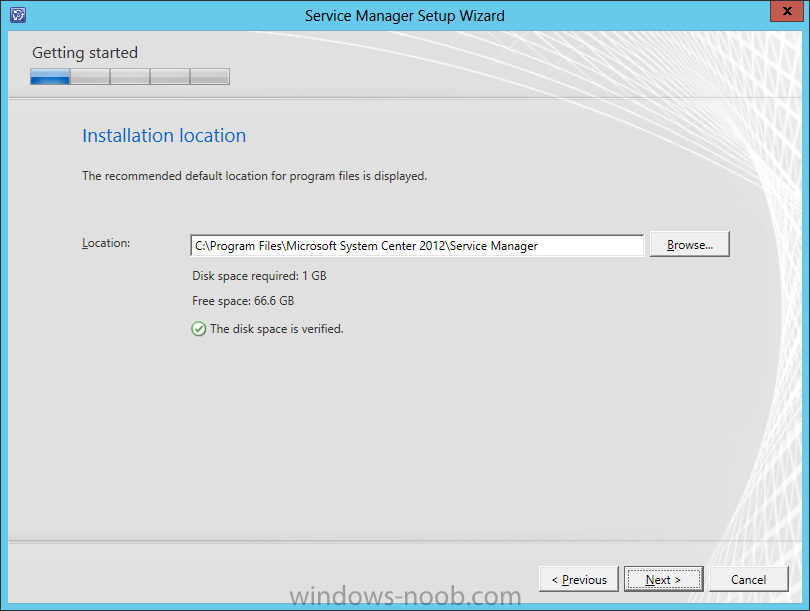Click the Service Manager Setup Wizard title
The height and width of the screenshot is (611, 810).
404,16
